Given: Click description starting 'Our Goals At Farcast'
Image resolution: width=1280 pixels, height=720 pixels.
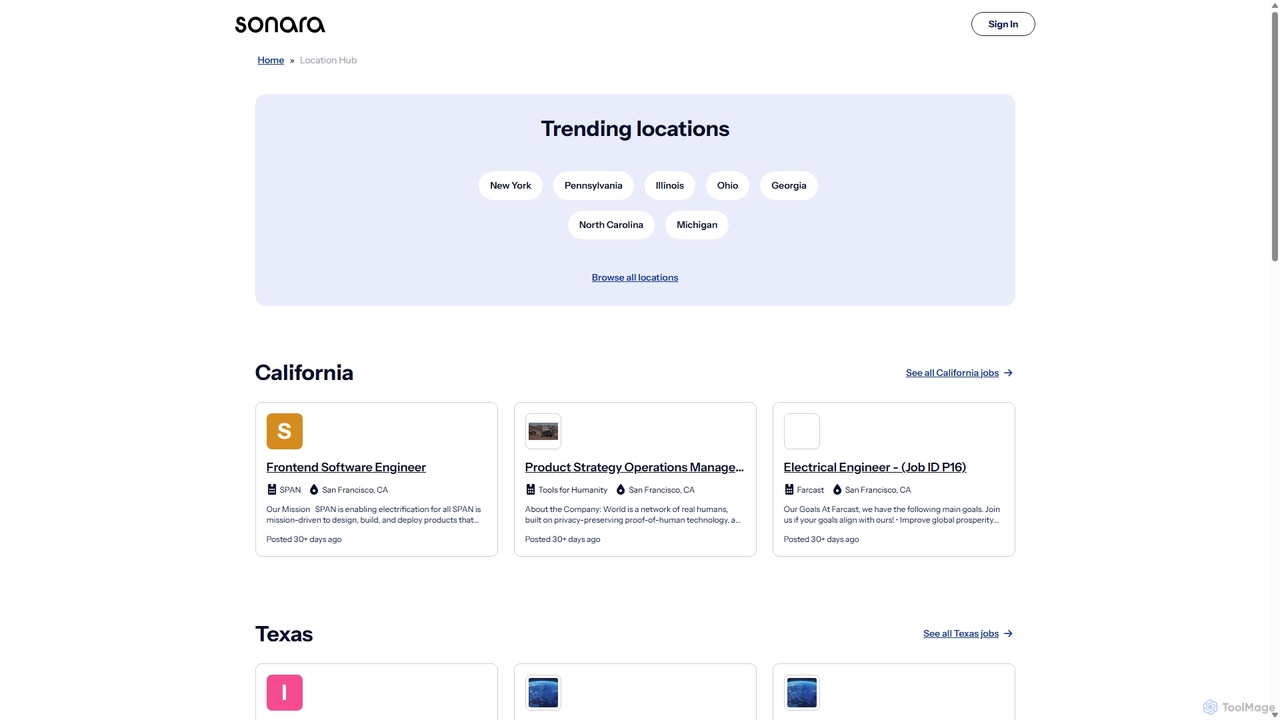Looking at the screenshot, I should pos(892,515).
